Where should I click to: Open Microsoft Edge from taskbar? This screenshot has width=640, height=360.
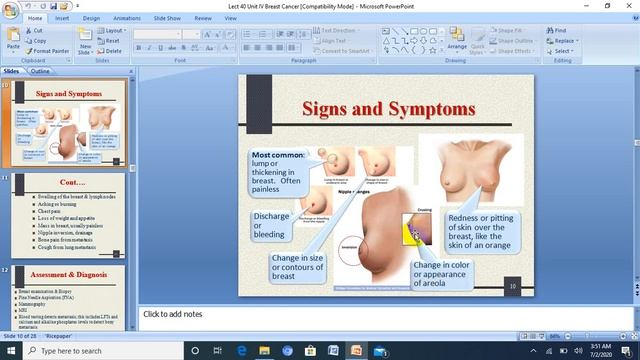[x=242, y=351]
